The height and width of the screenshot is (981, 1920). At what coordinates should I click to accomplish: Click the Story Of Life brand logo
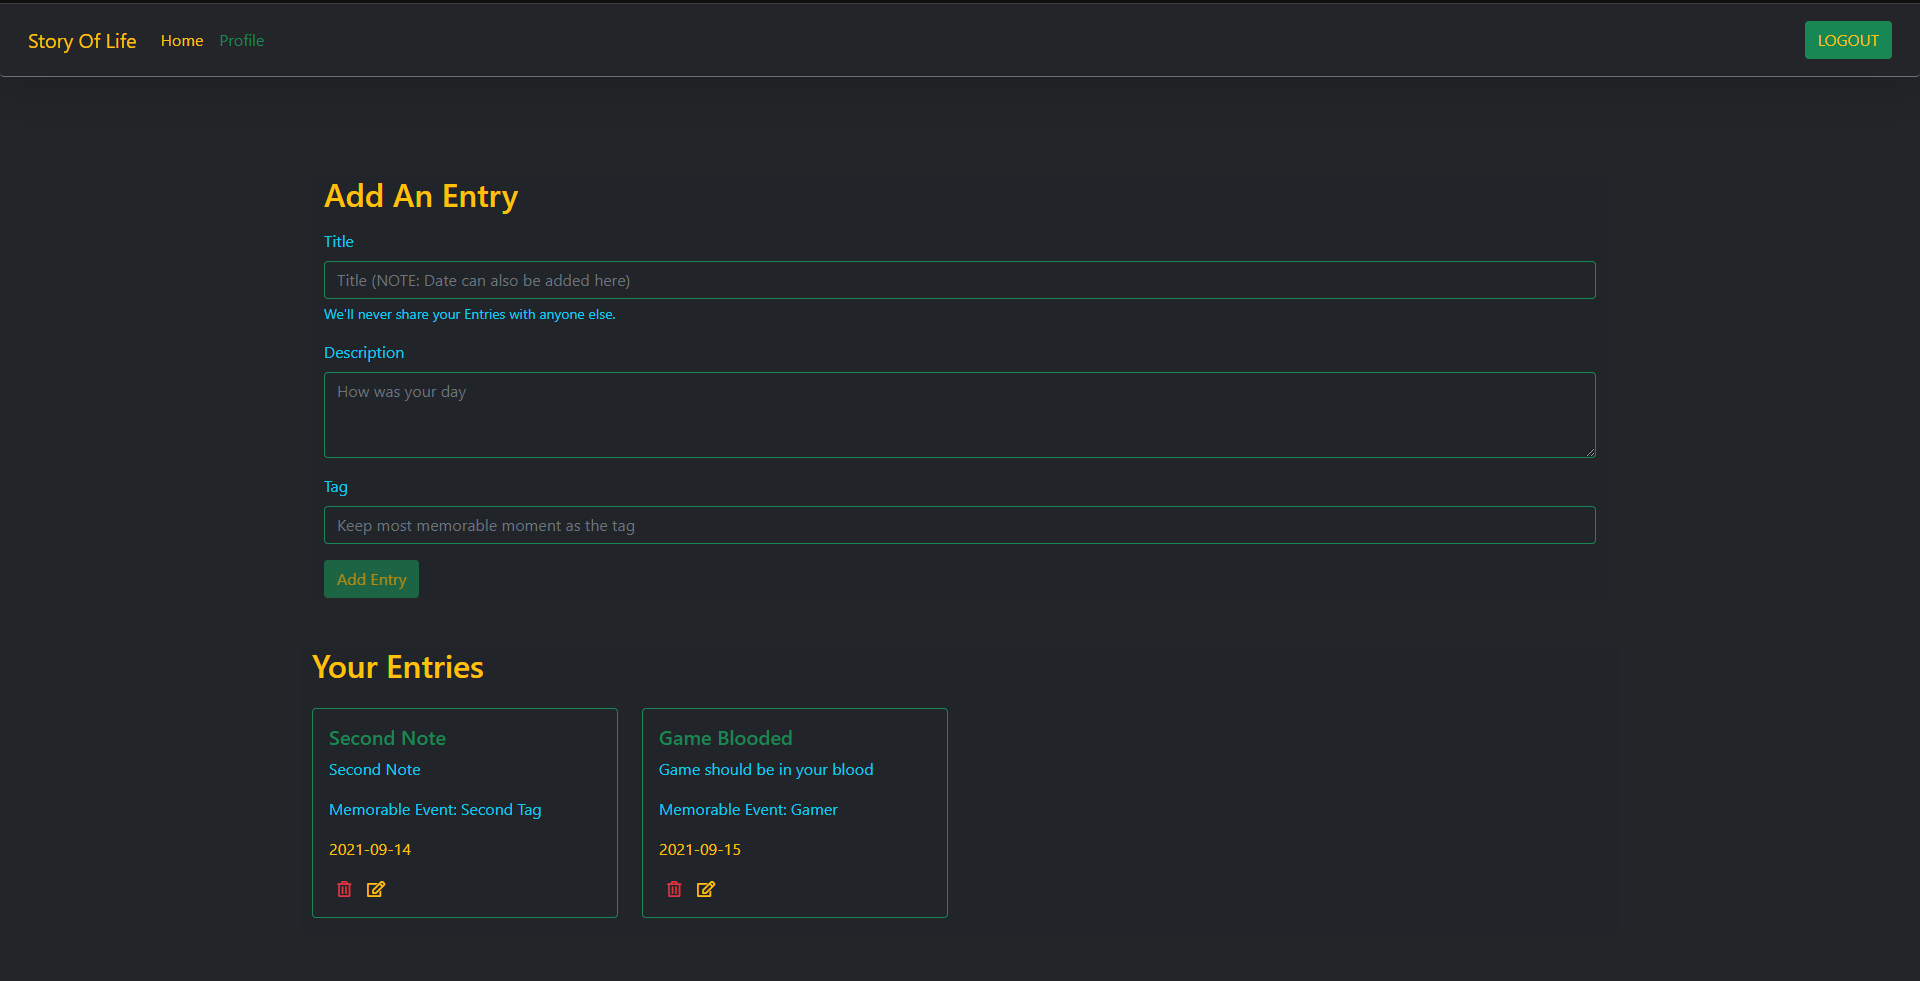82,41
